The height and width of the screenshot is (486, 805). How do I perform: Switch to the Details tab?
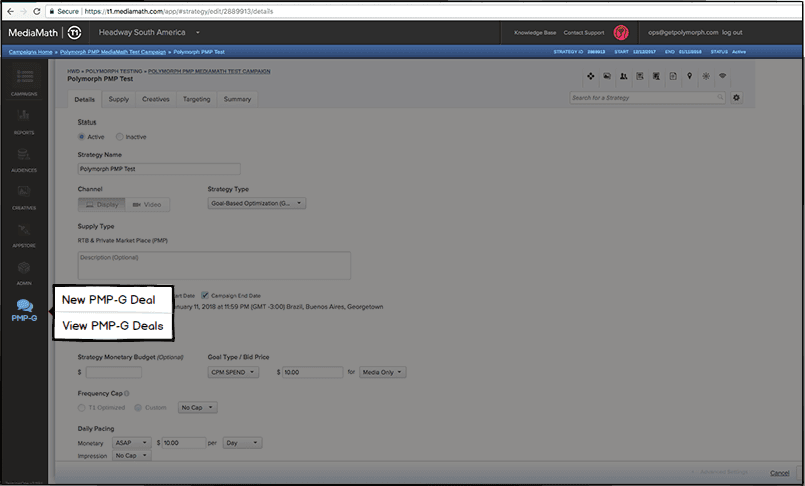(85, 99)
